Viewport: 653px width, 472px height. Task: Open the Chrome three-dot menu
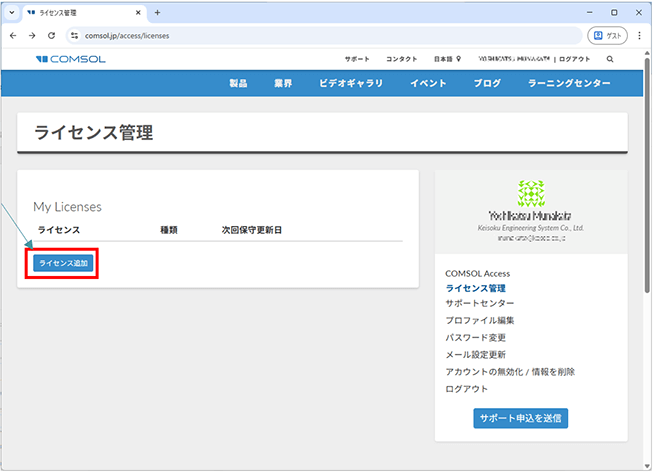(x=640, y=35)
